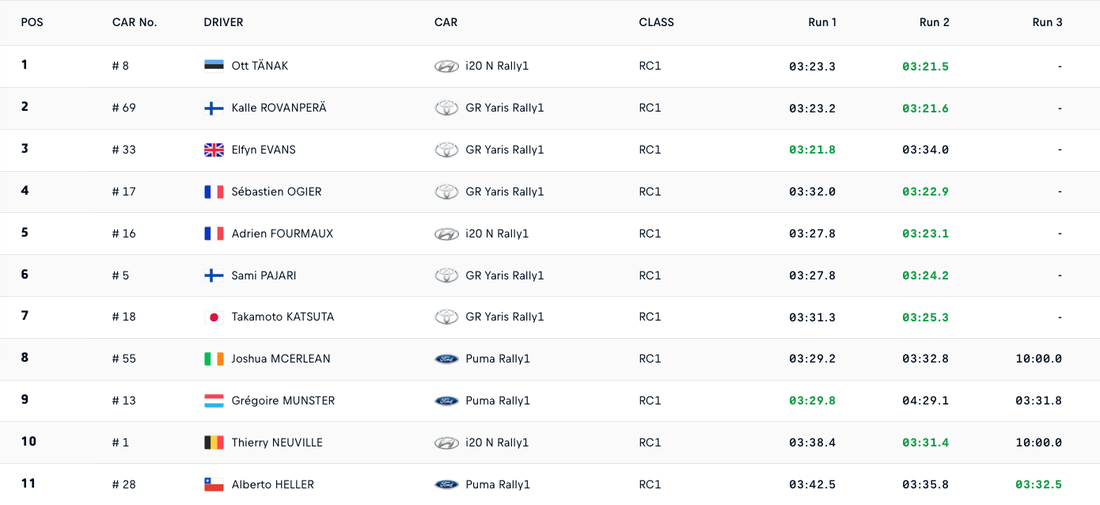Click the UK flag next to Elfyn EVANS
The width and height of the screenshot is (1100, 505).
point(213,150)
